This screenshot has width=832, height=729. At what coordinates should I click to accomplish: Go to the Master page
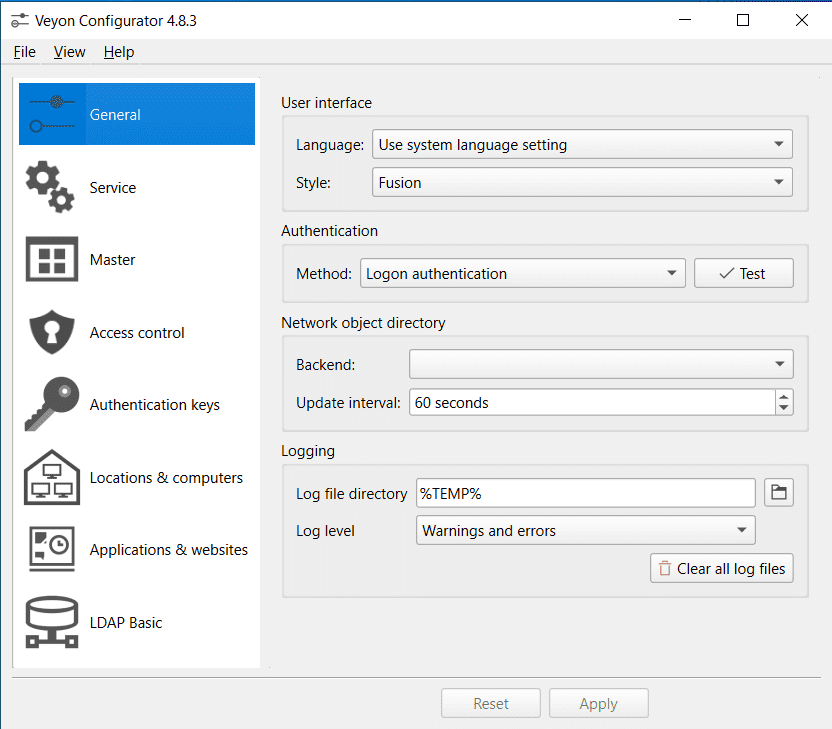[x=137, y=259]
